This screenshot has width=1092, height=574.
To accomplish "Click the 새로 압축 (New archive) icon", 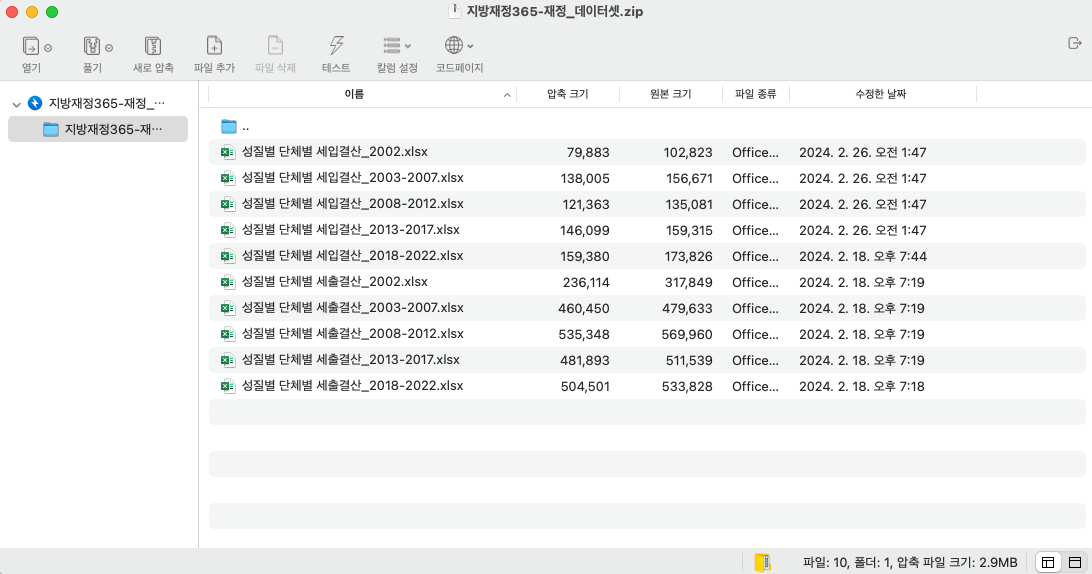I will click(x=153, y=46).
